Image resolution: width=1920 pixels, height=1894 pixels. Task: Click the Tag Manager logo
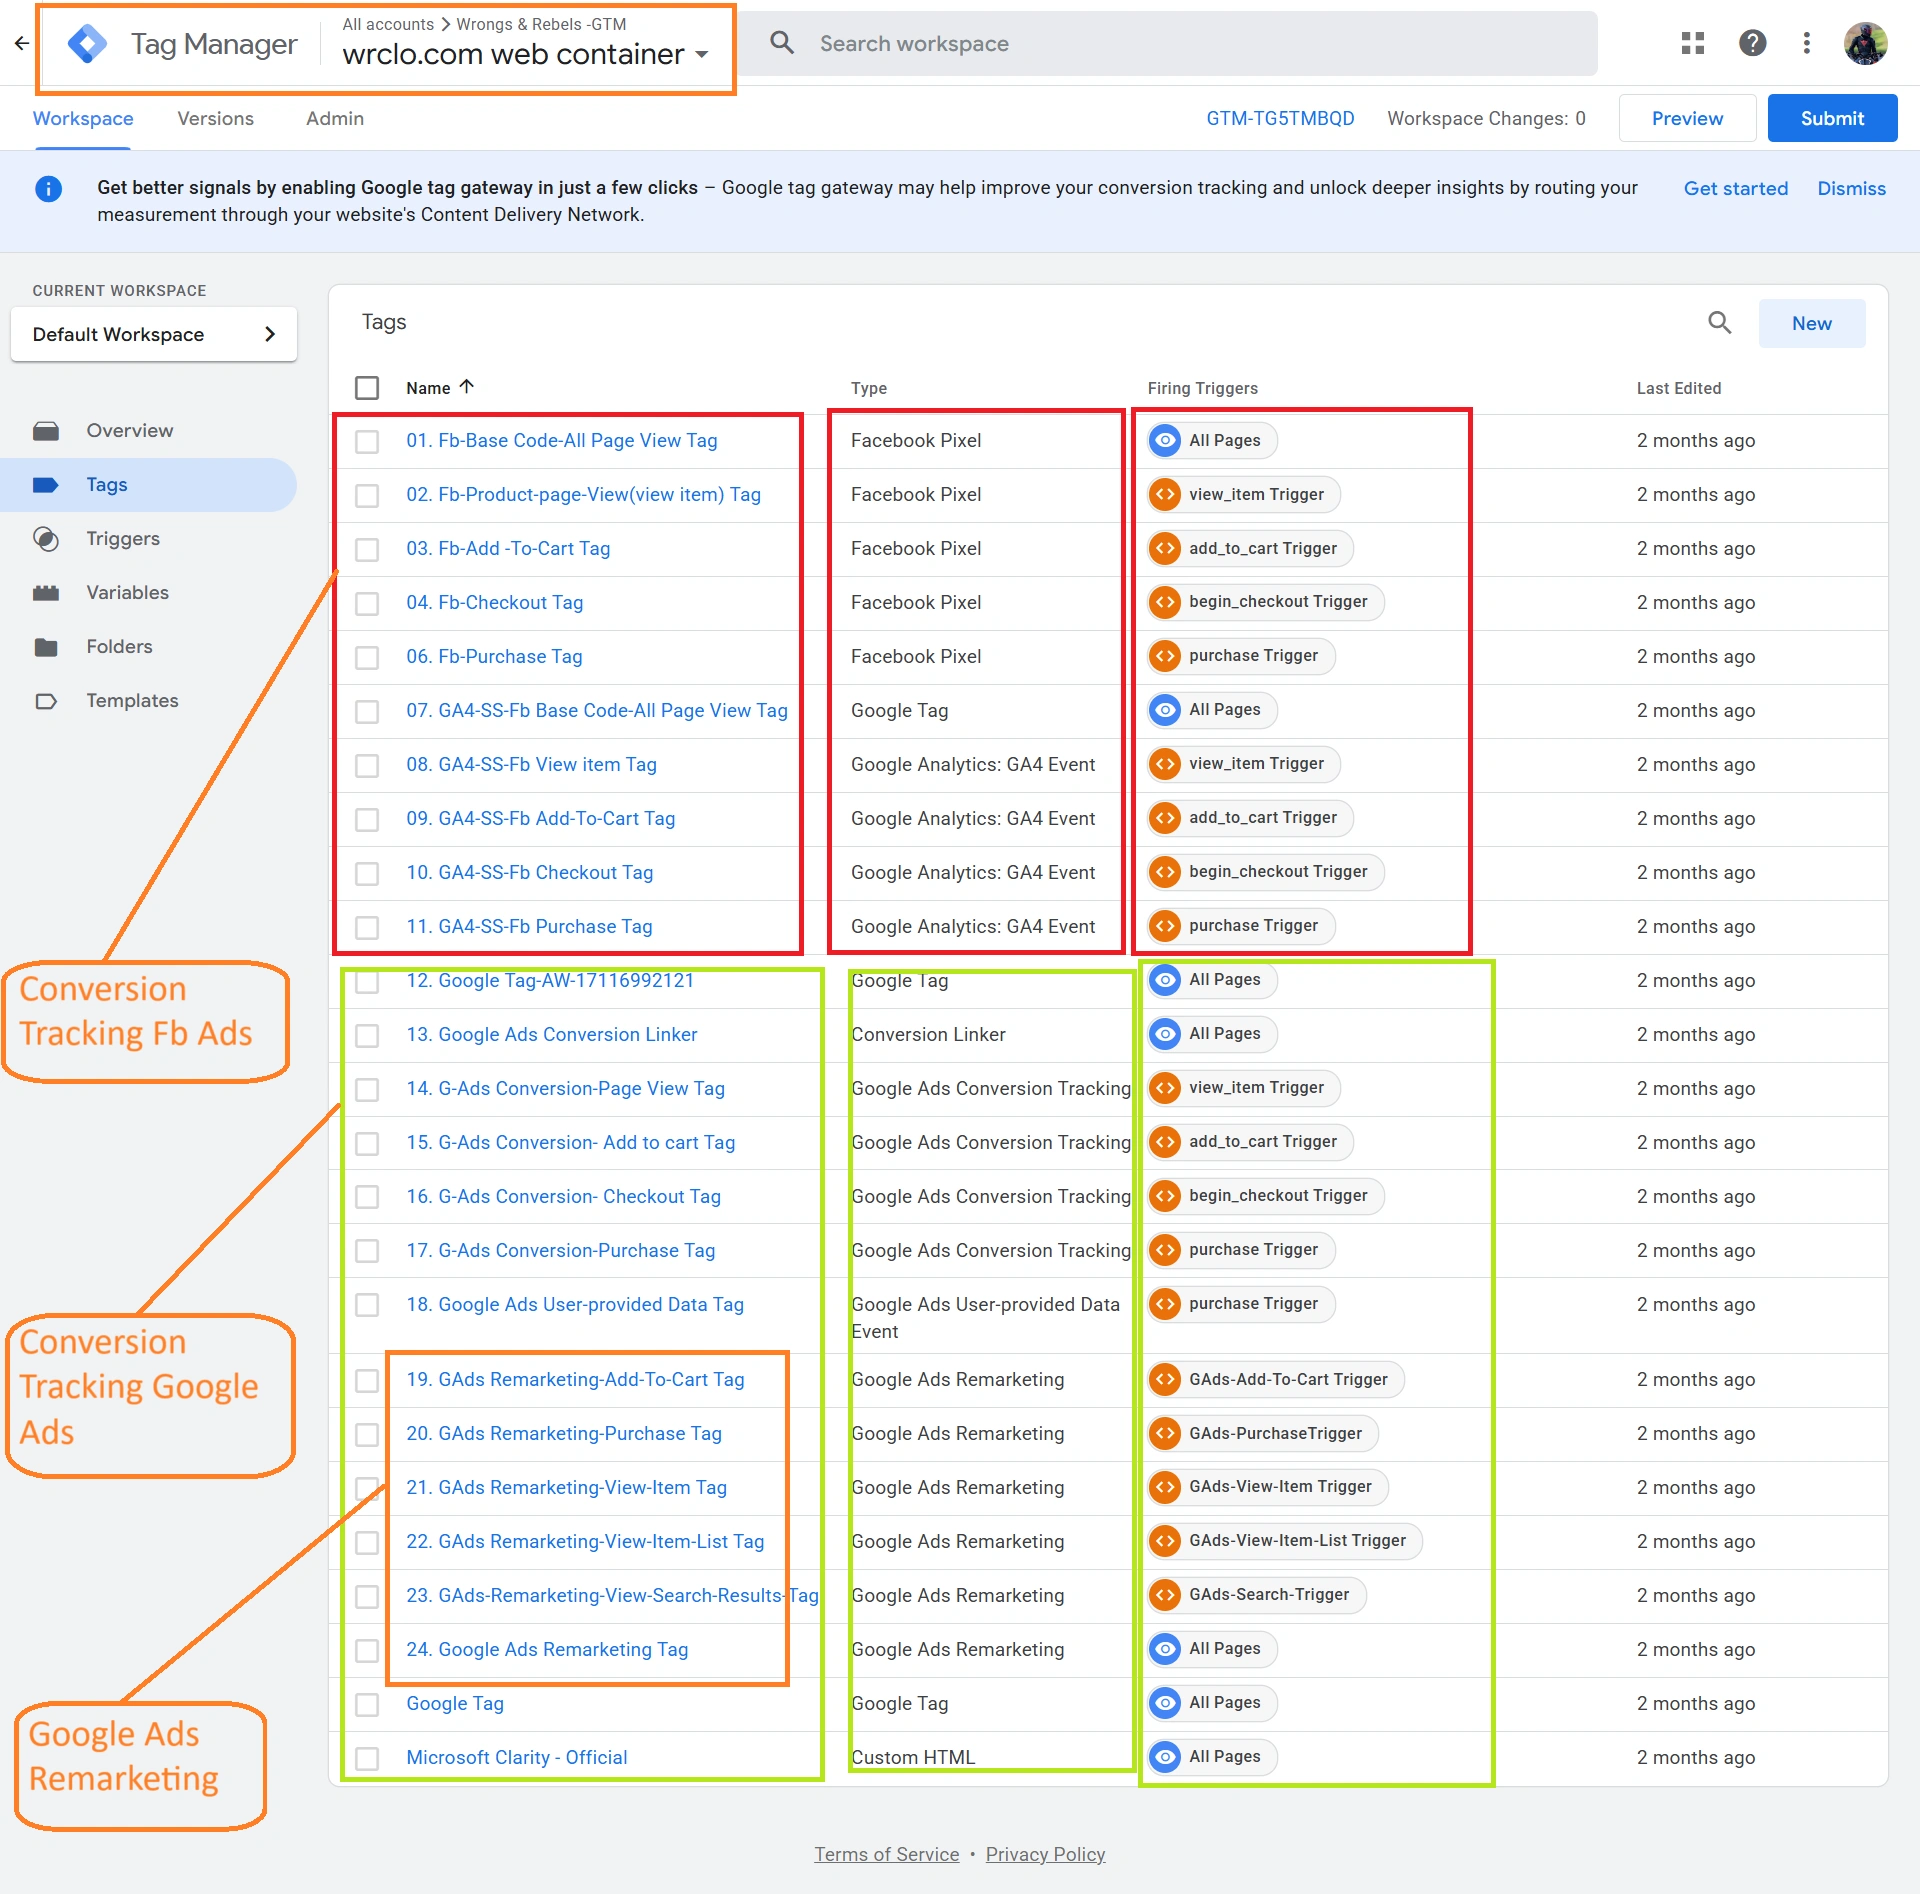click(x=88, y=43)
